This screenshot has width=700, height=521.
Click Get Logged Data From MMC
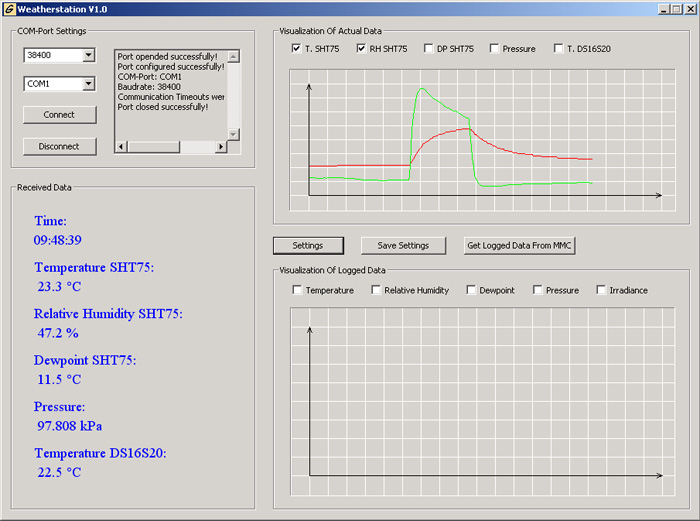pos(519,246)
